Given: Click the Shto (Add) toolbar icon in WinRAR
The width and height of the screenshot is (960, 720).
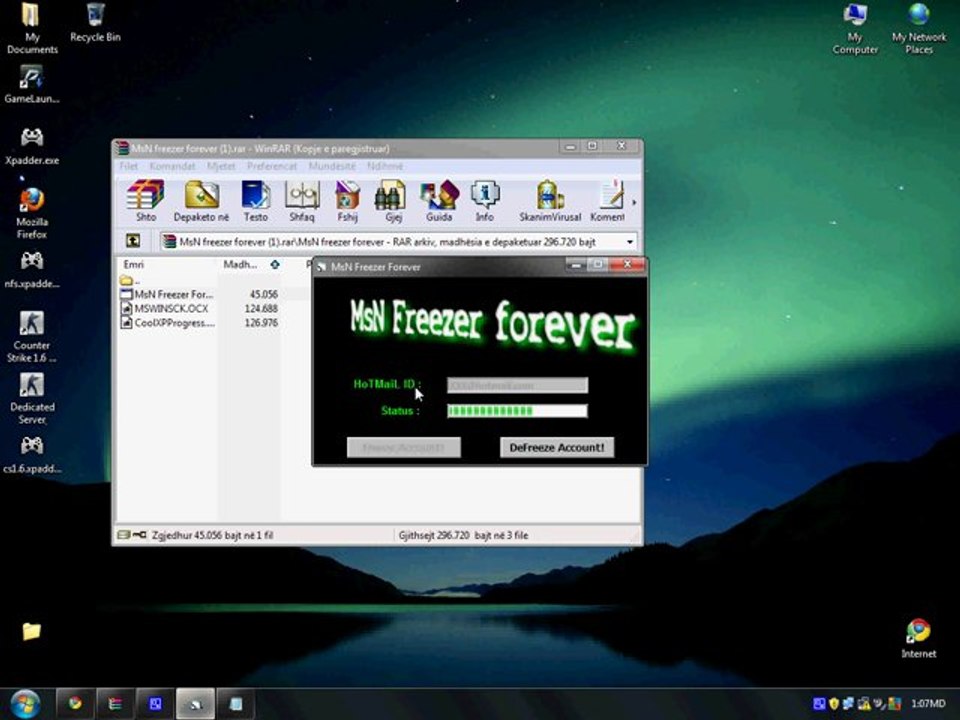Looking at the screenshot, I should click(146, 201).
